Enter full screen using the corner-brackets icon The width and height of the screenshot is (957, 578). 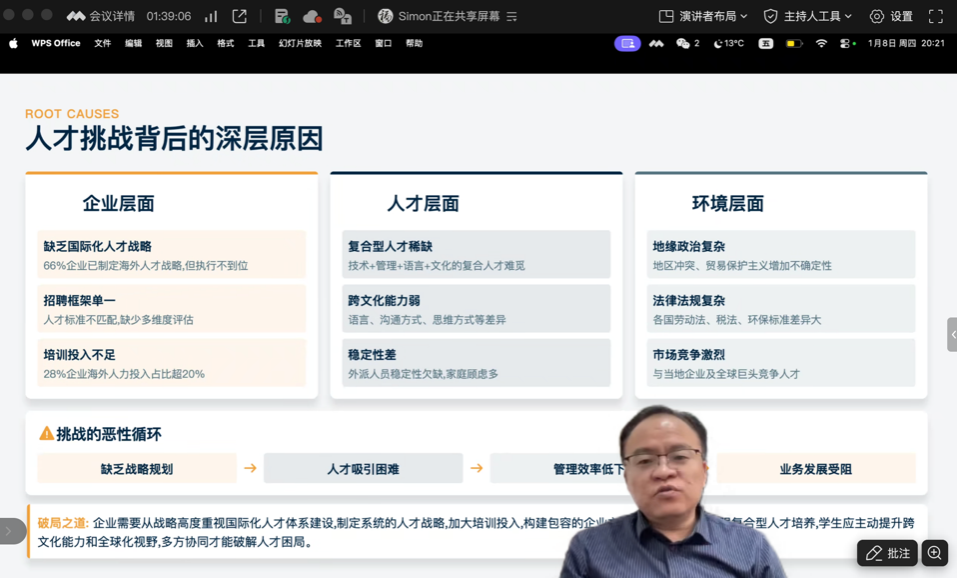coord(936,16)
